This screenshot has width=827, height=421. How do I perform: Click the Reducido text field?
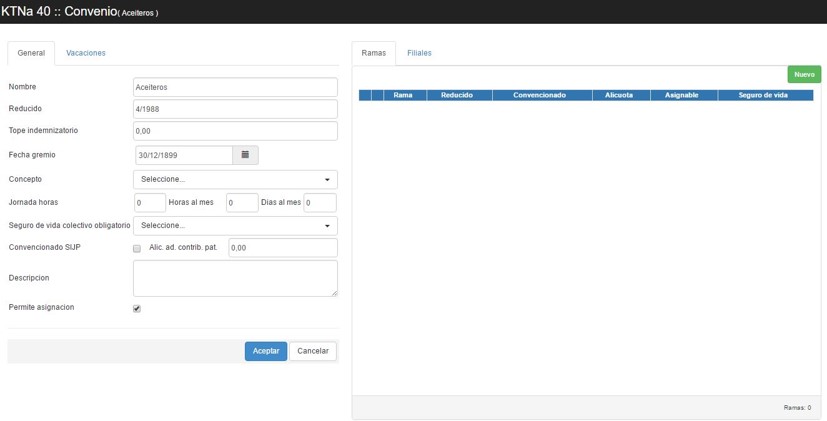tap(235, 109)
